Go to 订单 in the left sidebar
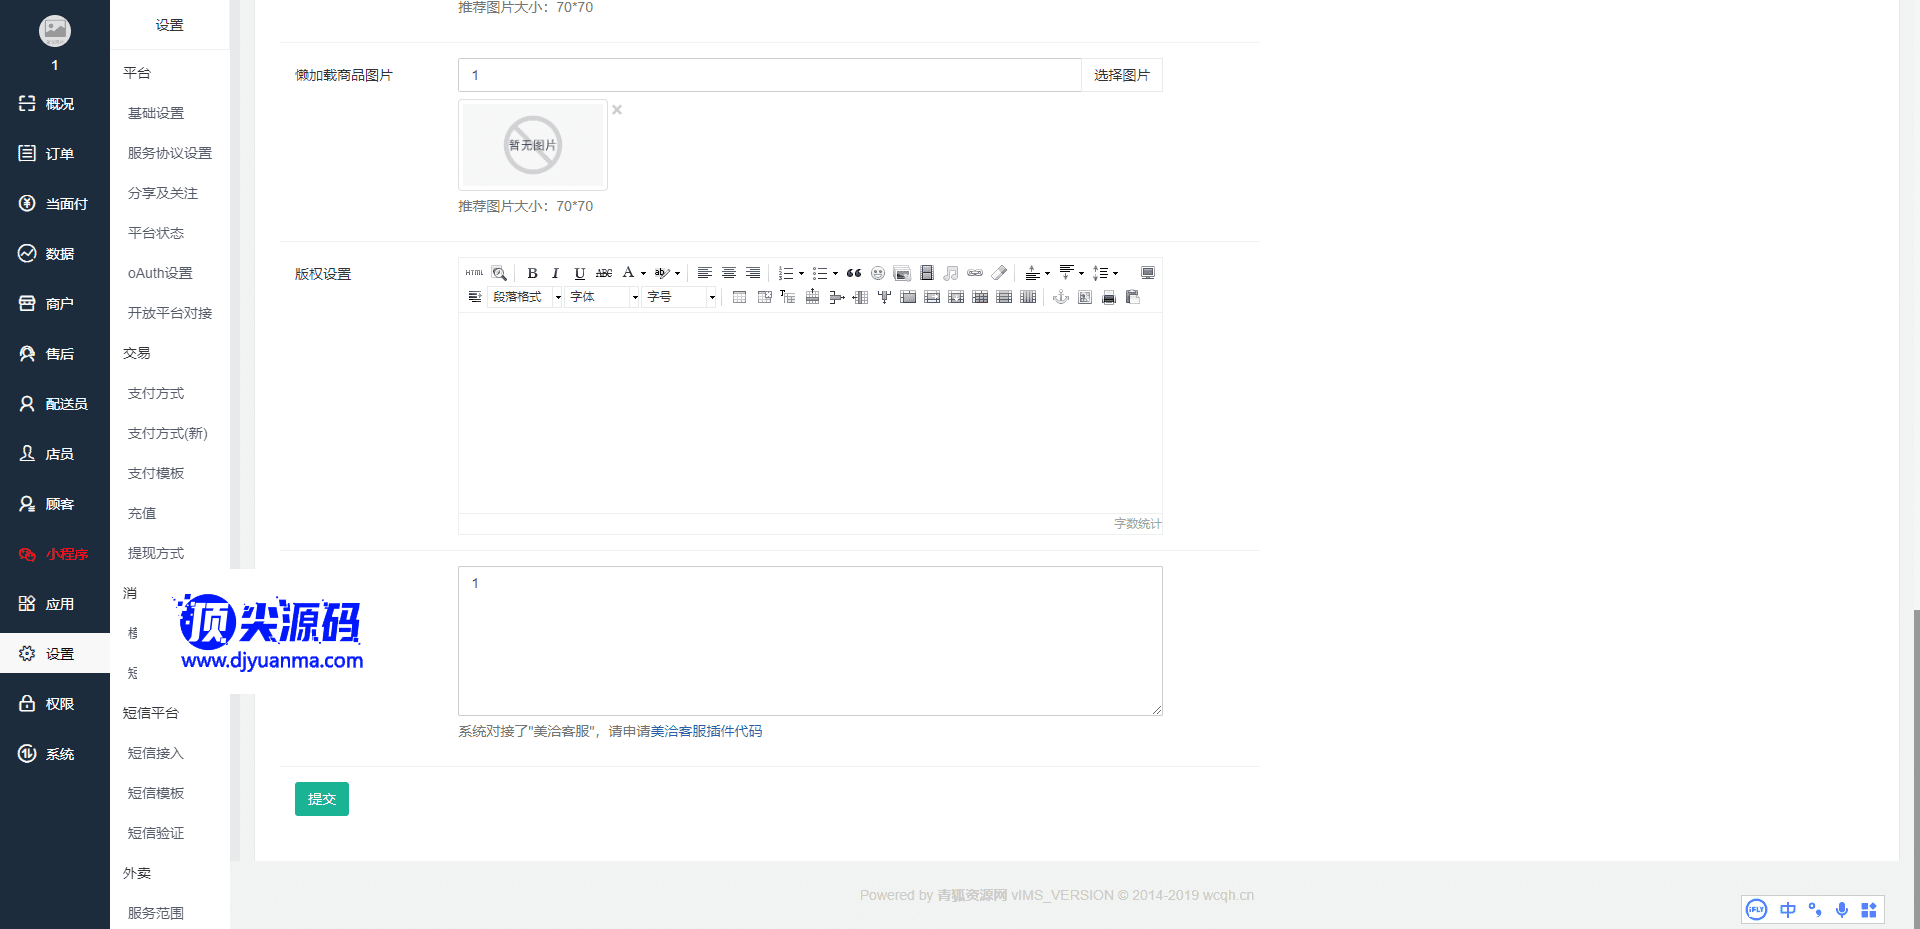 click(x=59, y=154)
